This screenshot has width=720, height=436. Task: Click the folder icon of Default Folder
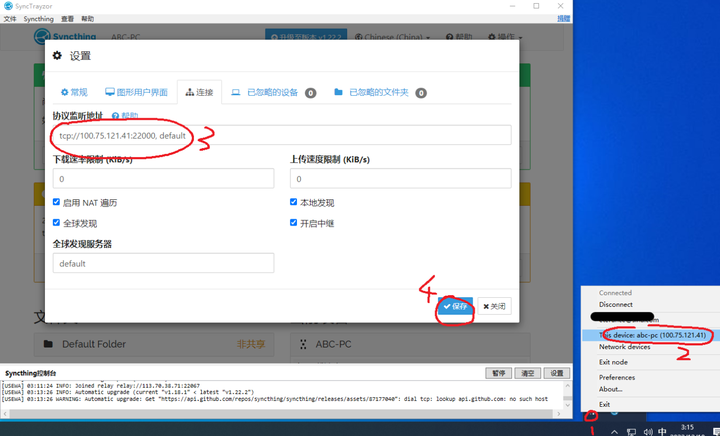click(x=48, y=344)
